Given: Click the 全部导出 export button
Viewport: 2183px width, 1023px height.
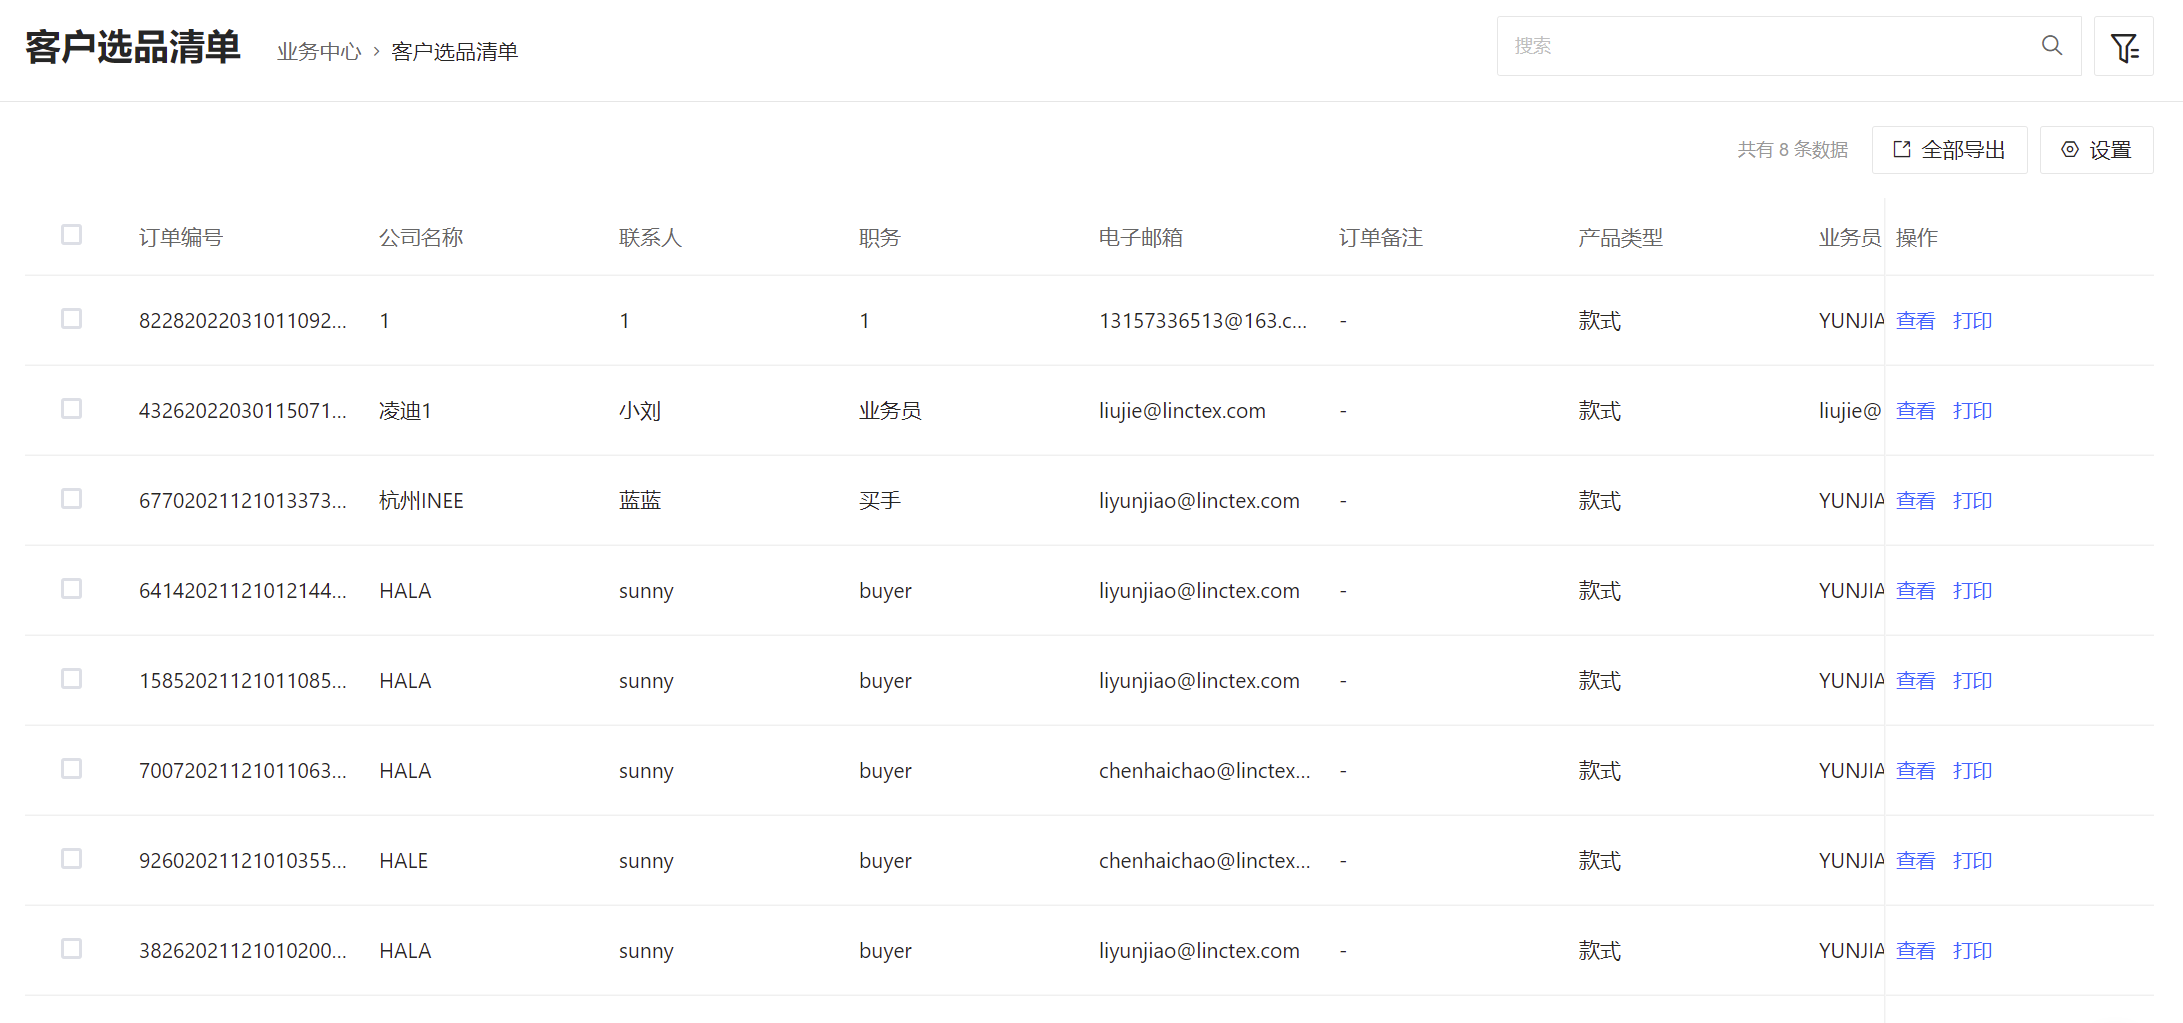Looking at the screenshot, I should pos(1949,150).
